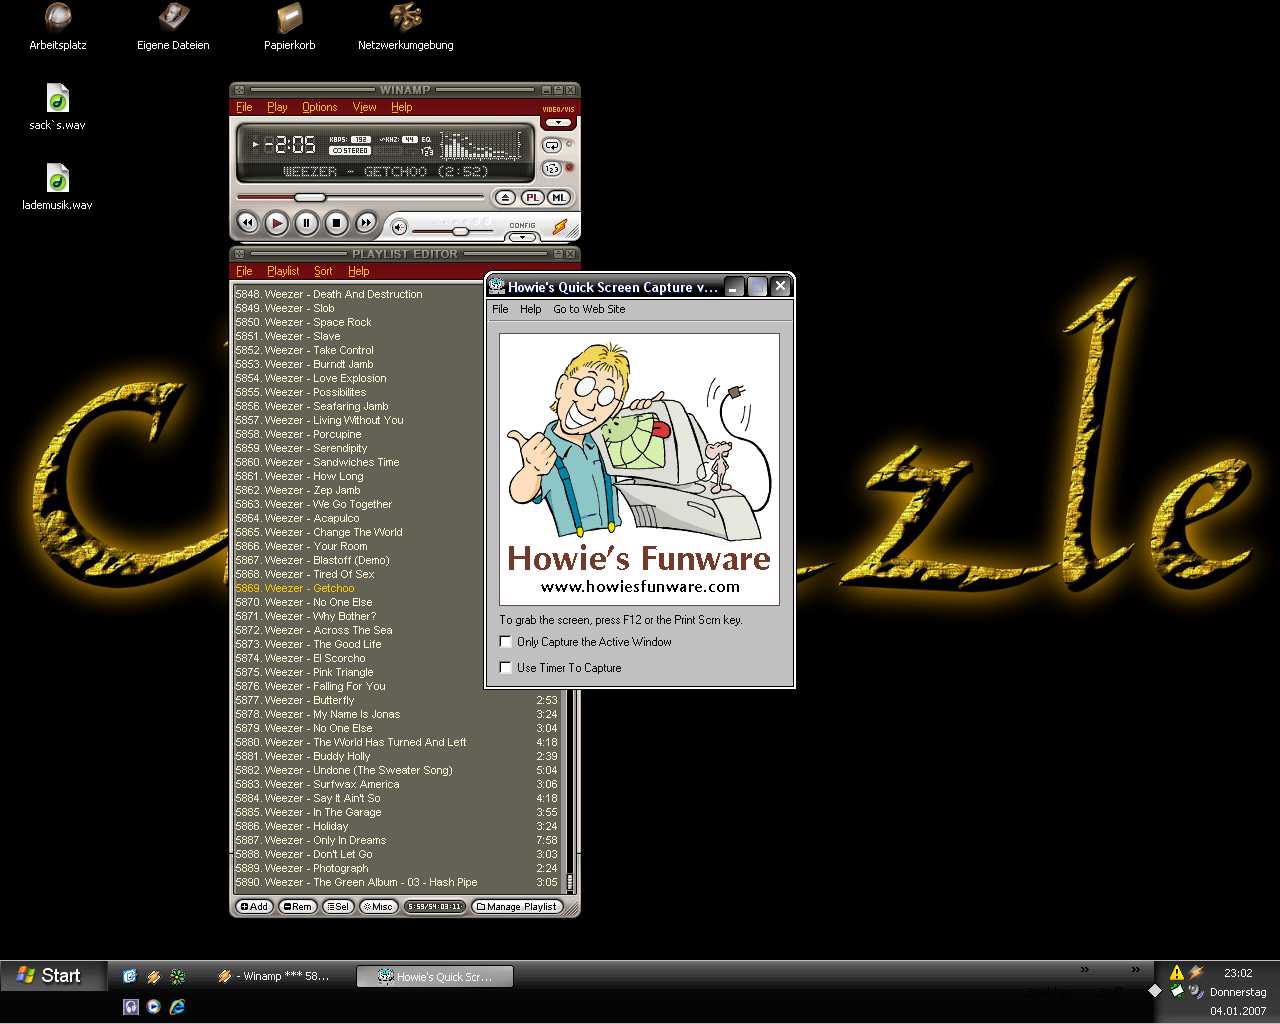Screen dimensions: 1280x1024
Task: Click Howie's Quick Screen Capture taskbar button
Action: pyautogui.click(x=435, y=976)
